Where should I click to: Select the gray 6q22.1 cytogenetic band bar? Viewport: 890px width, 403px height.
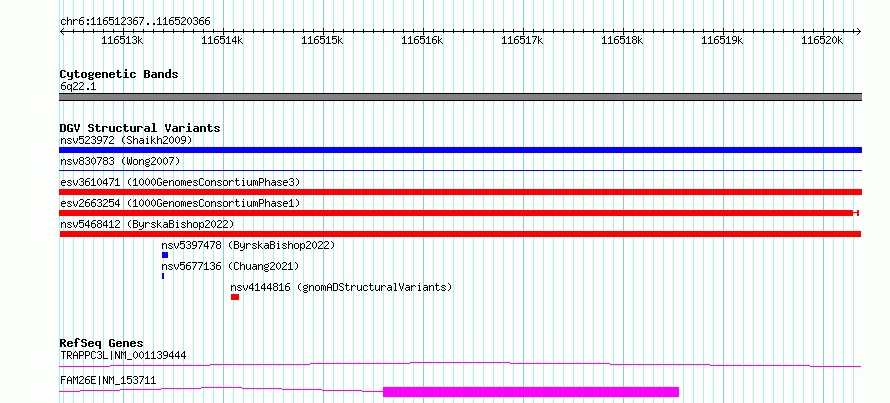tap(460, 97)
